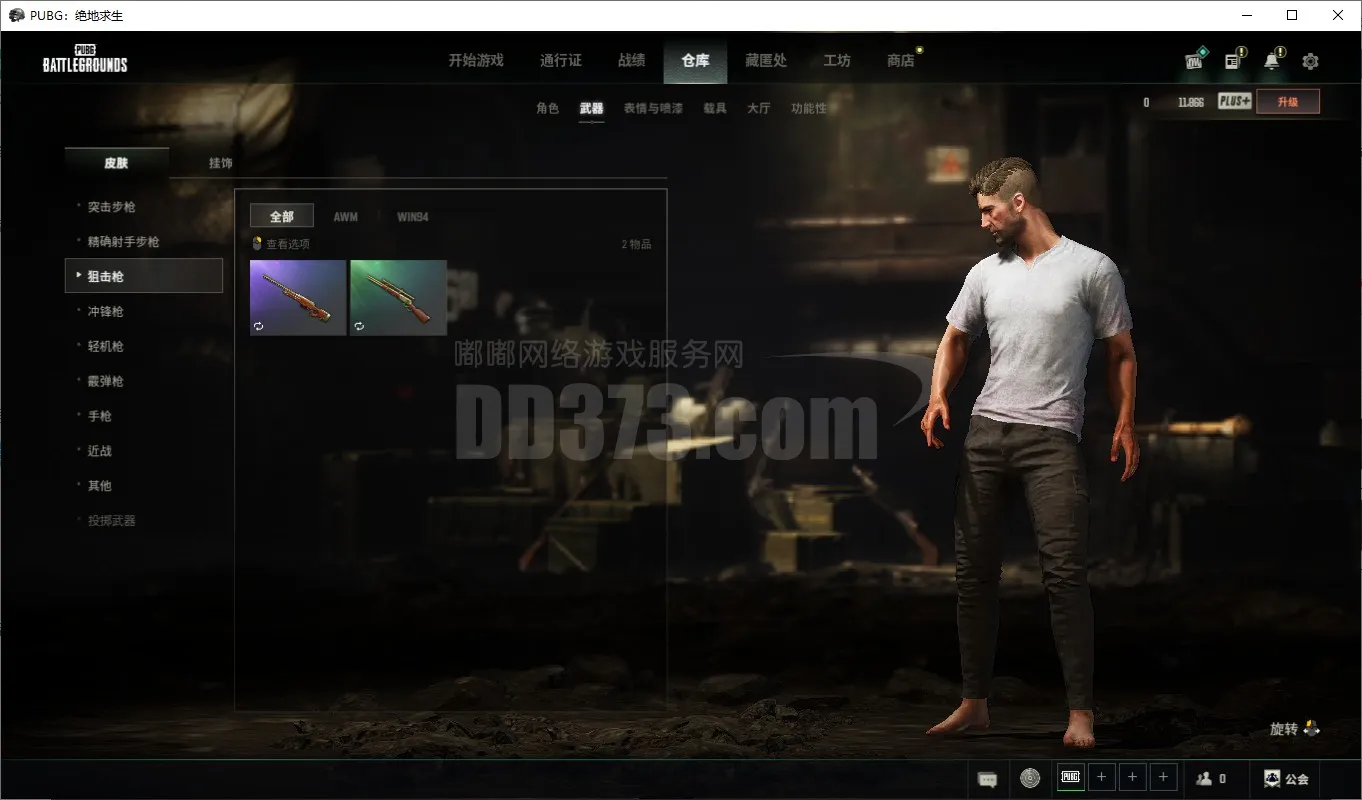Toggle the 查看选项 view options

tap(281, 244)
